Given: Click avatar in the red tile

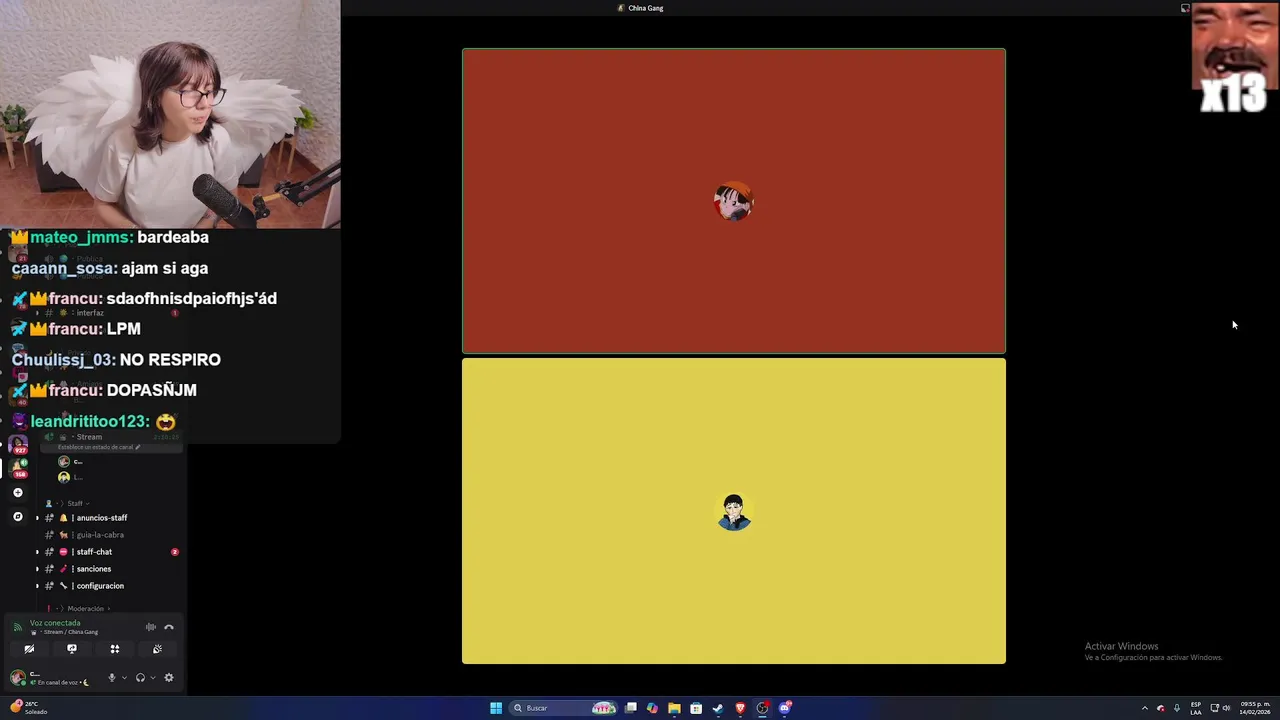Looking at the screenshot, I should click(734, 202).
